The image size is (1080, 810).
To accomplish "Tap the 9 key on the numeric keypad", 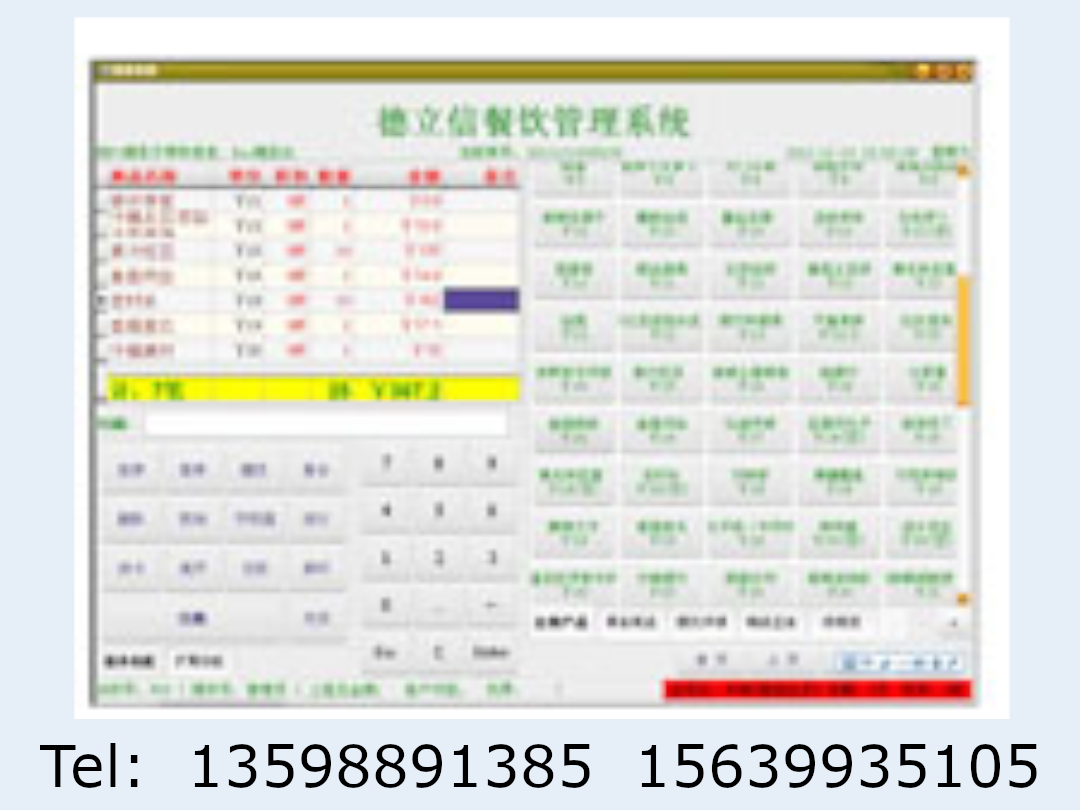I will coord(491,464).
